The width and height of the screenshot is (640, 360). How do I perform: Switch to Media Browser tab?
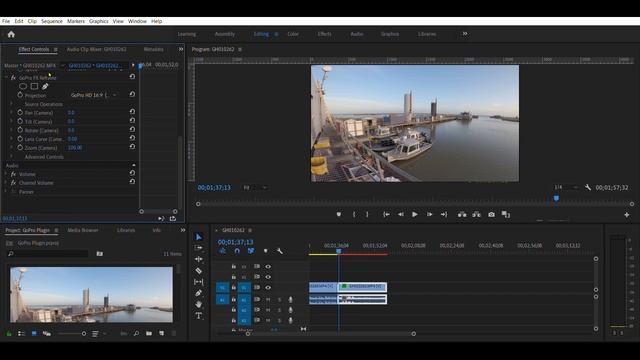tap(83, 230)
